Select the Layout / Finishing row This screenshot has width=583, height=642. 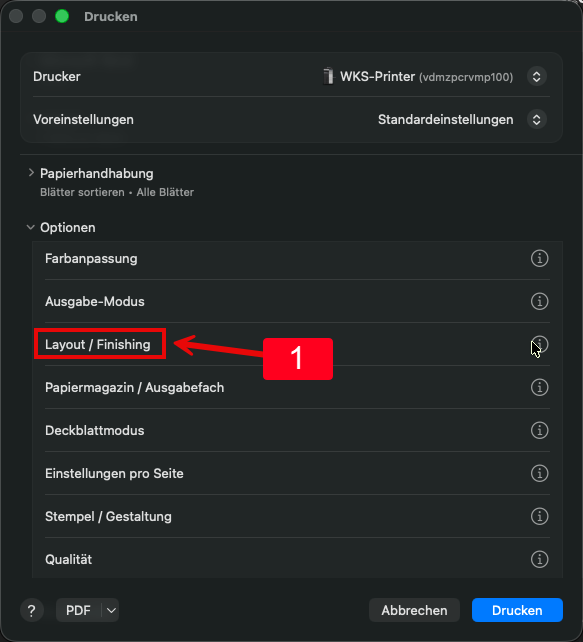[297, 344]
